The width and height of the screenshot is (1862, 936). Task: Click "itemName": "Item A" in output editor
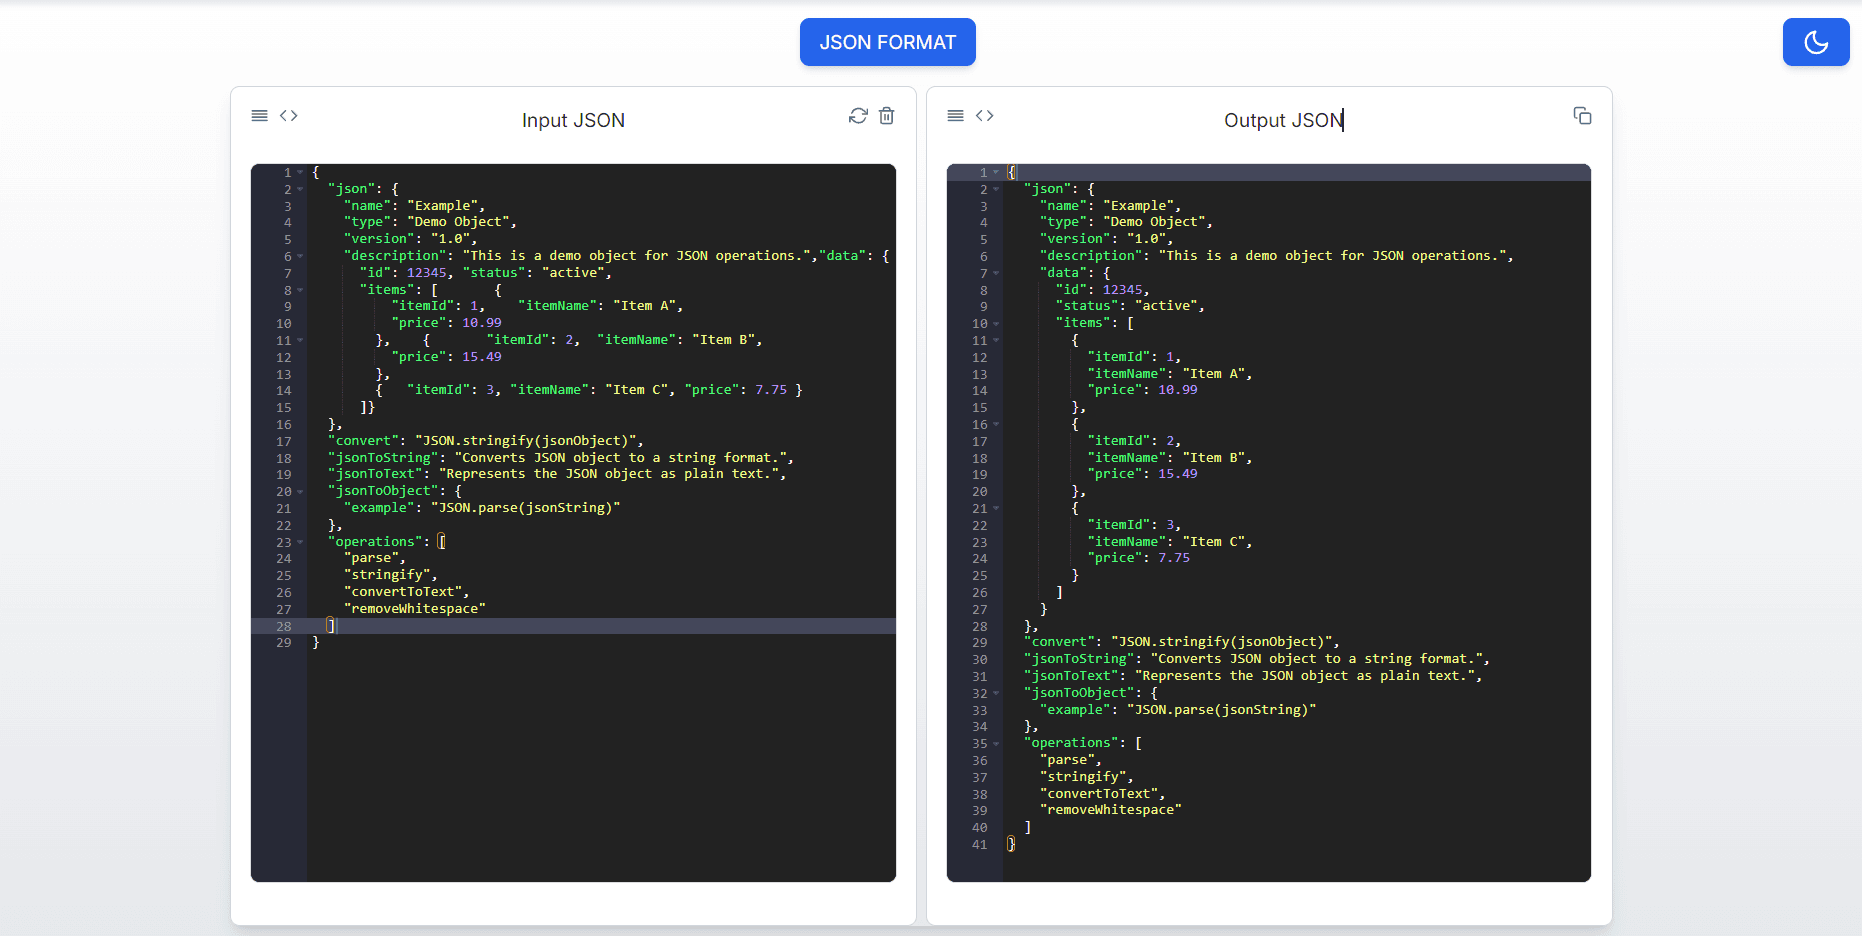[1170, 374]
